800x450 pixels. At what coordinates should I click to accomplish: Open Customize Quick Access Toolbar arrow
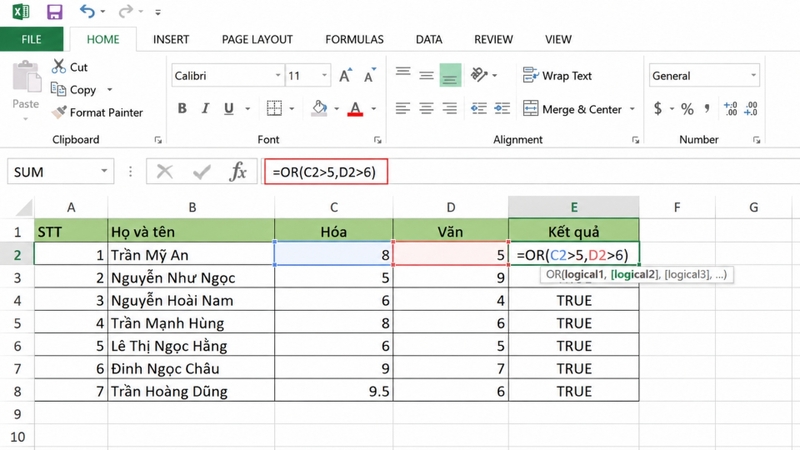[158, 12]
